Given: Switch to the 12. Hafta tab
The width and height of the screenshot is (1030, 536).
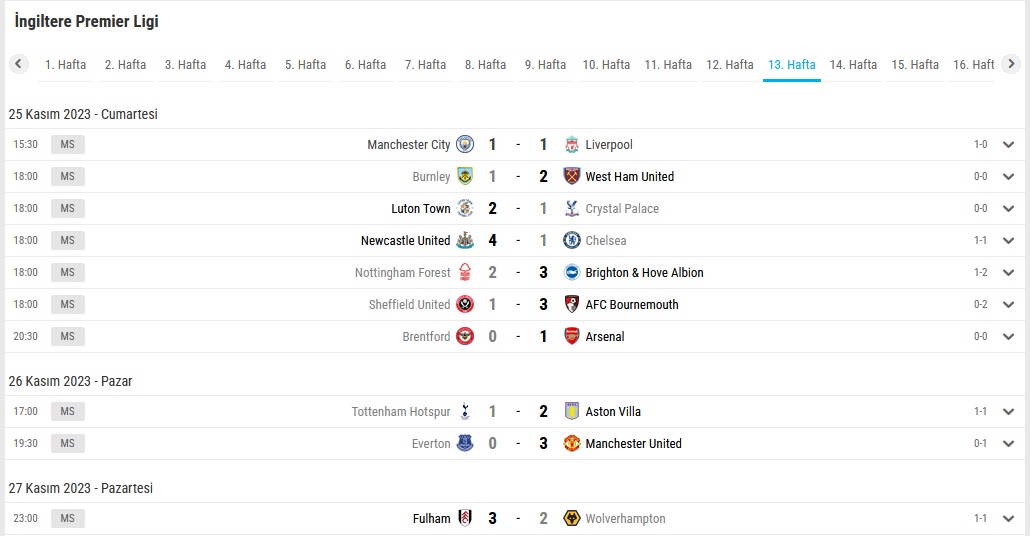Looking at the screenshot, I should pyautogui.click(x=730, y=65).
